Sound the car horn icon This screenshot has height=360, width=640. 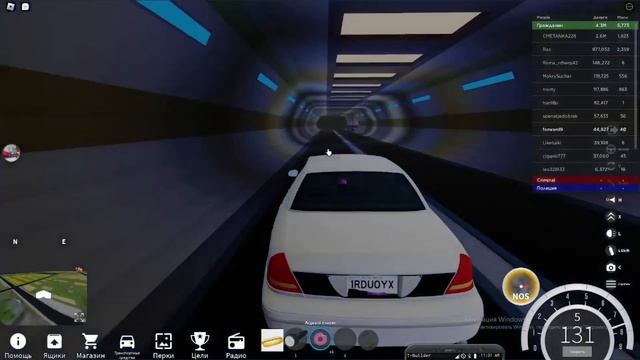tap(611, 200)
